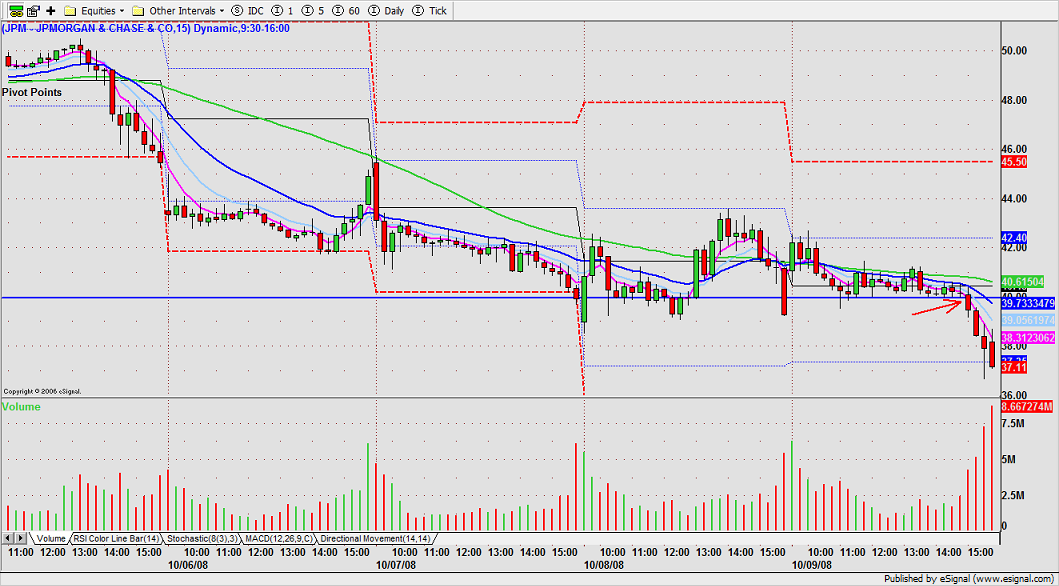Screen dimensions: 1059x586
Task: Click the 10/06/08 date label
Action: coord(189,564)
